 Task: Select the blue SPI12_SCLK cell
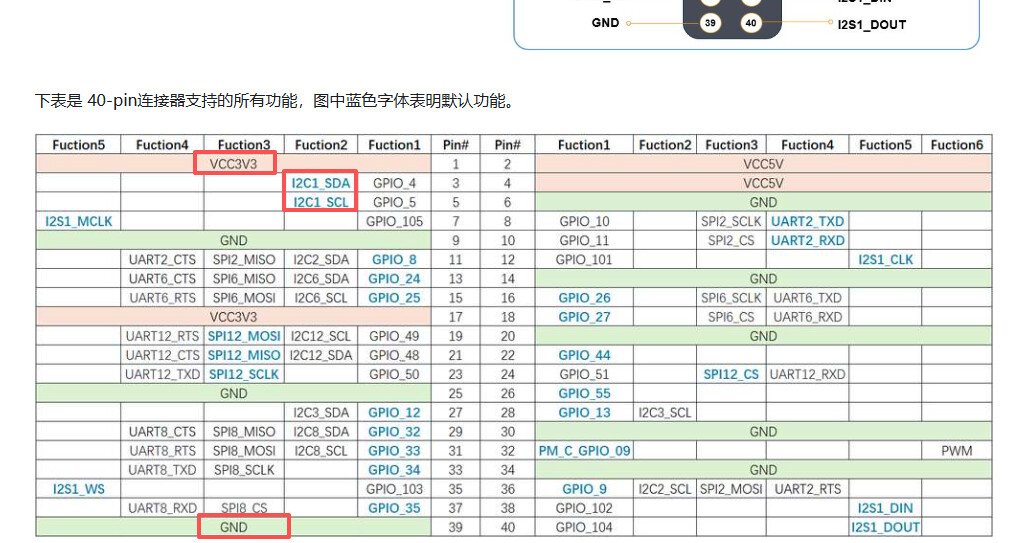pos(244,374)
